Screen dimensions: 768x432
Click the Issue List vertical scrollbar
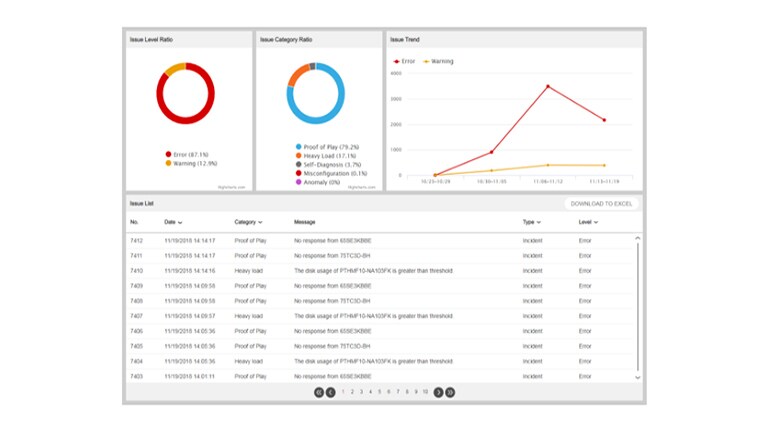[638, 307]
